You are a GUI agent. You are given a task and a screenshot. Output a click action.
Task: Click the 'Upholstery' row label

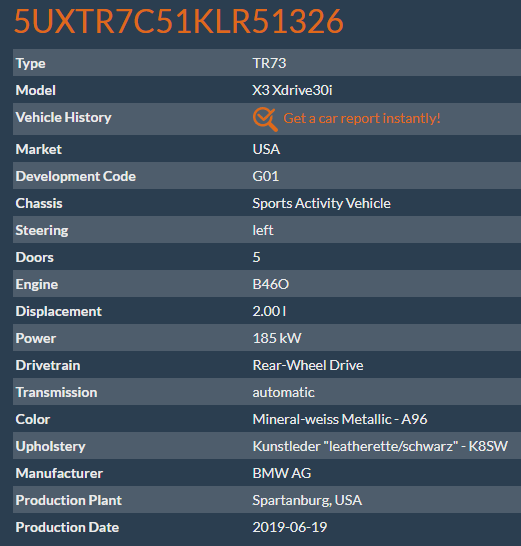tap(50, 446)
